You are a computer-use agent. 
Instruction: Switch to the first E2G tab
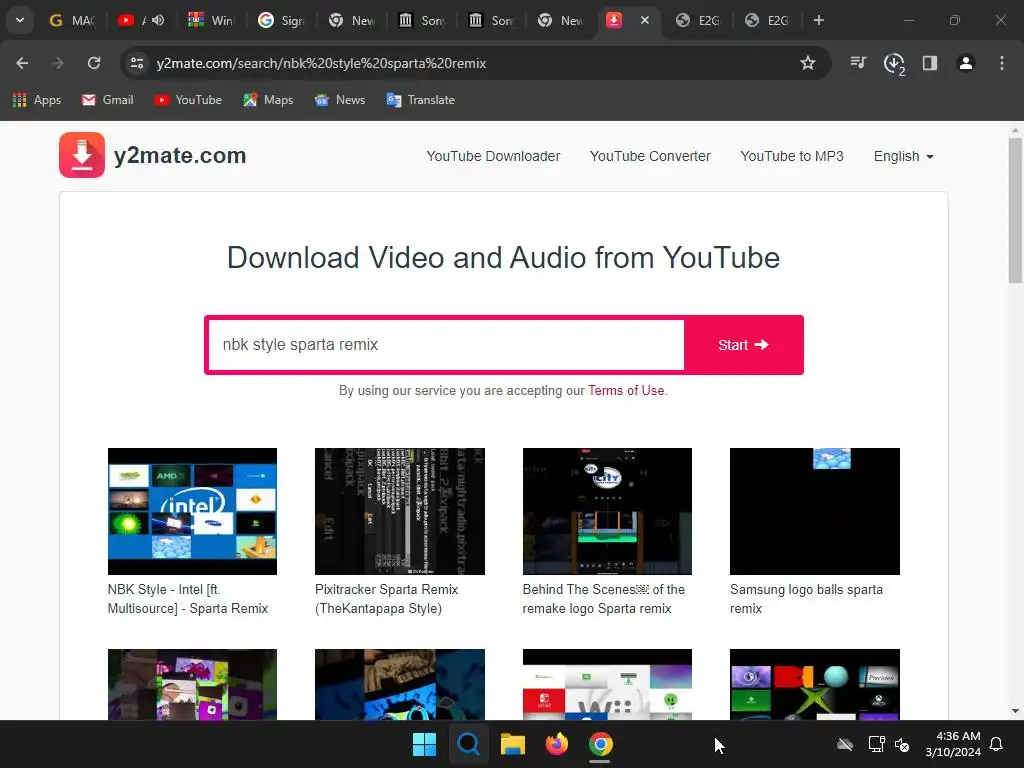[697, 20]
